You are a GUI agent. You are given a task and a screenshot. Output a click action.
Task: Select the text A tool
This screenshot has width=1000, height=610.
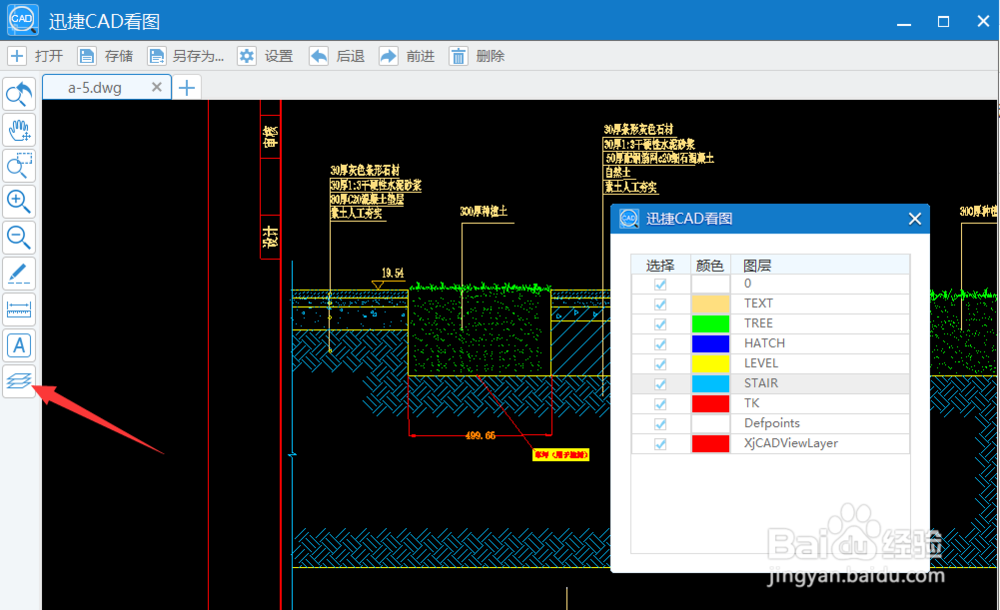tap(19, 345)
